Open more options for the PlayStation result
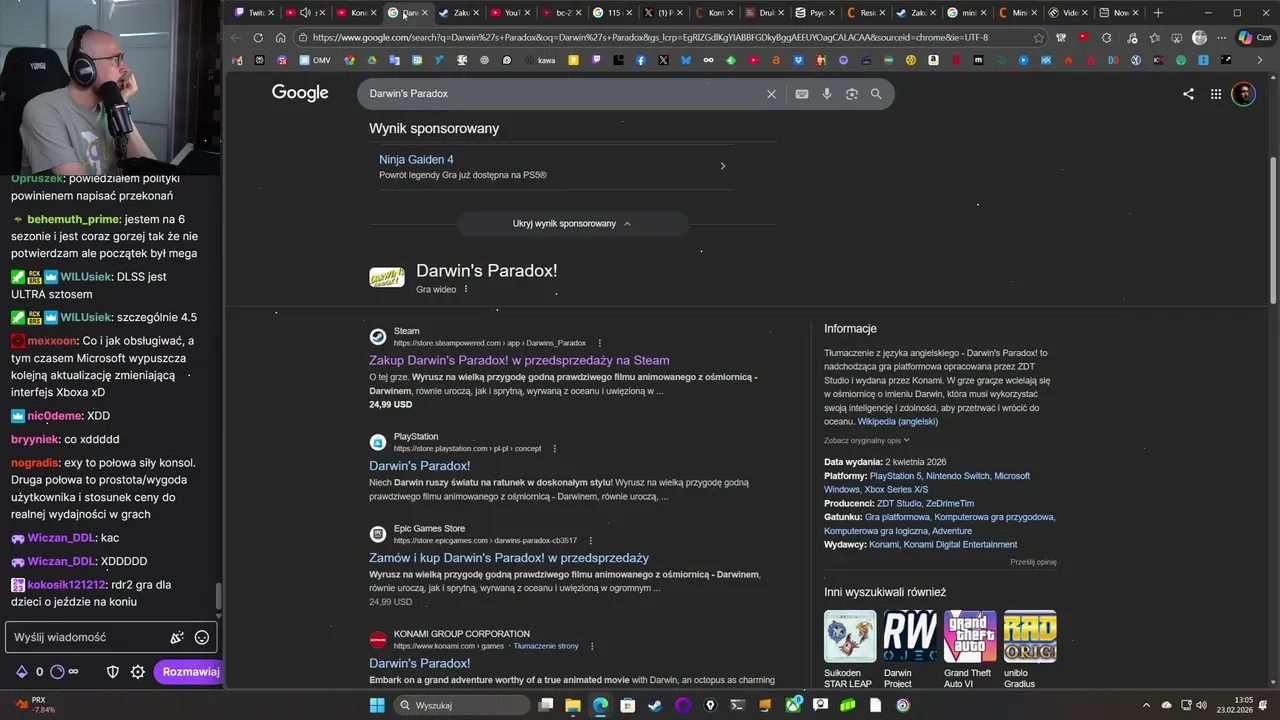1280x720 pixels. [555, 448]
